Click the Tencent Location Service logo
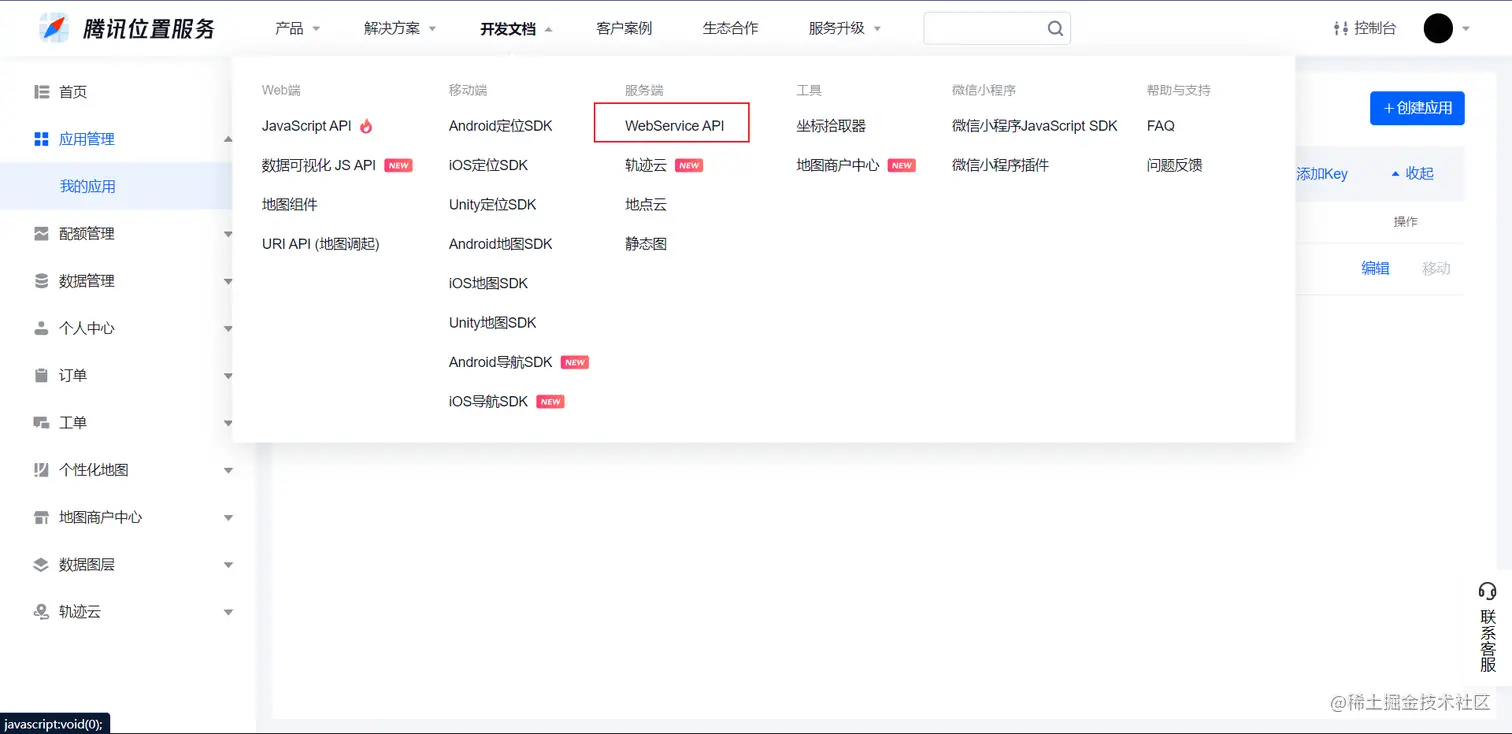Image resolution: width=1512 pixels, height=734 pixels. [x=126, y=28]
